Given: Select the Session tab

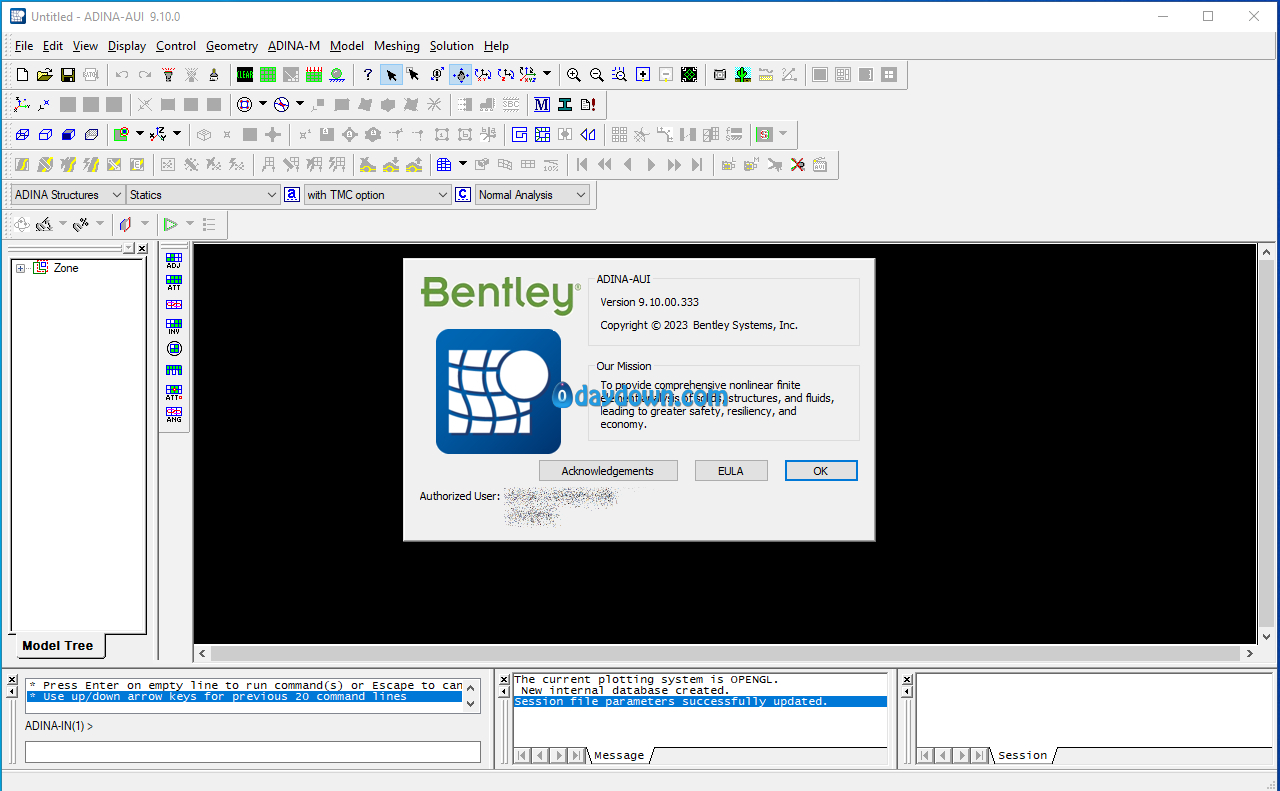Looking at the screenshot, I should pyautogui.click(x=1022, y=755).
